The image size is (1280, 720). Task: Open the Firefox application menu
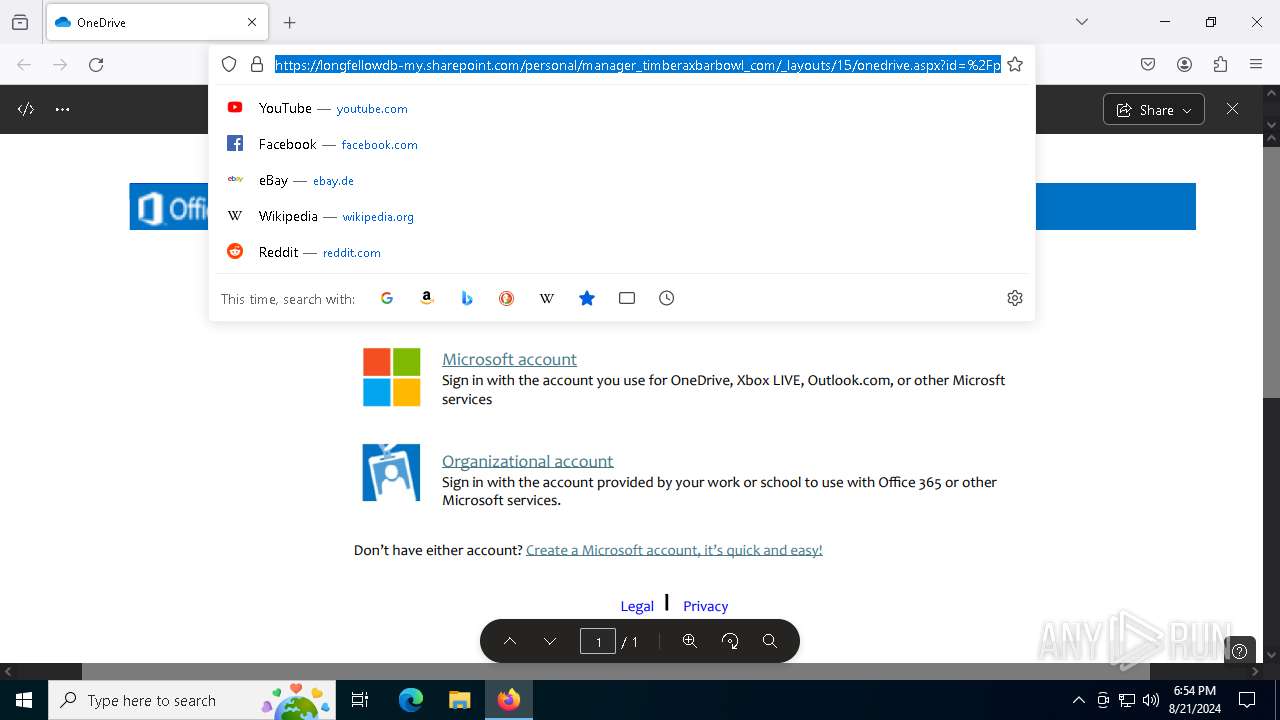tap(1256, 64)
